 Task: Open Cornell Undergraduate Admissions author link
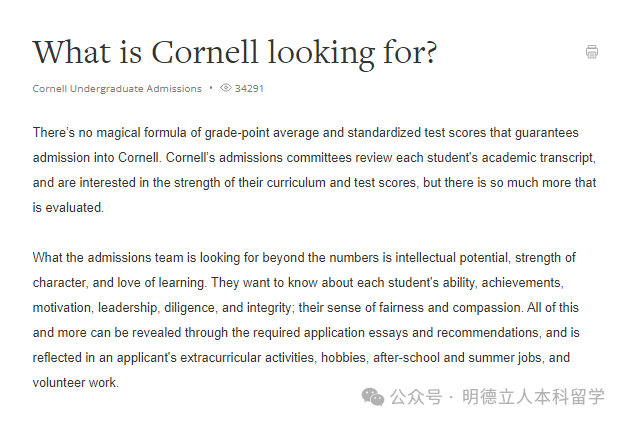117,88
